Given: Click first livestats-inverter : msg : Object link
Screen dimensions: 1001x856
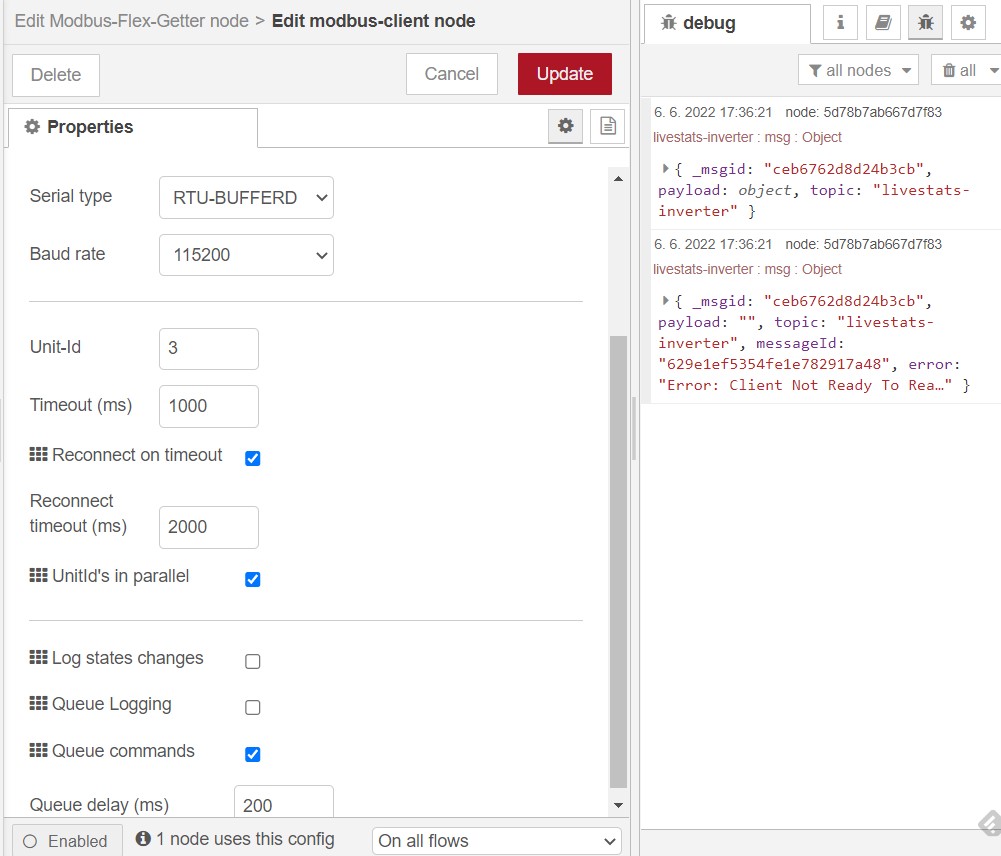Looking at the screenshot, I should tap(747, 137).
